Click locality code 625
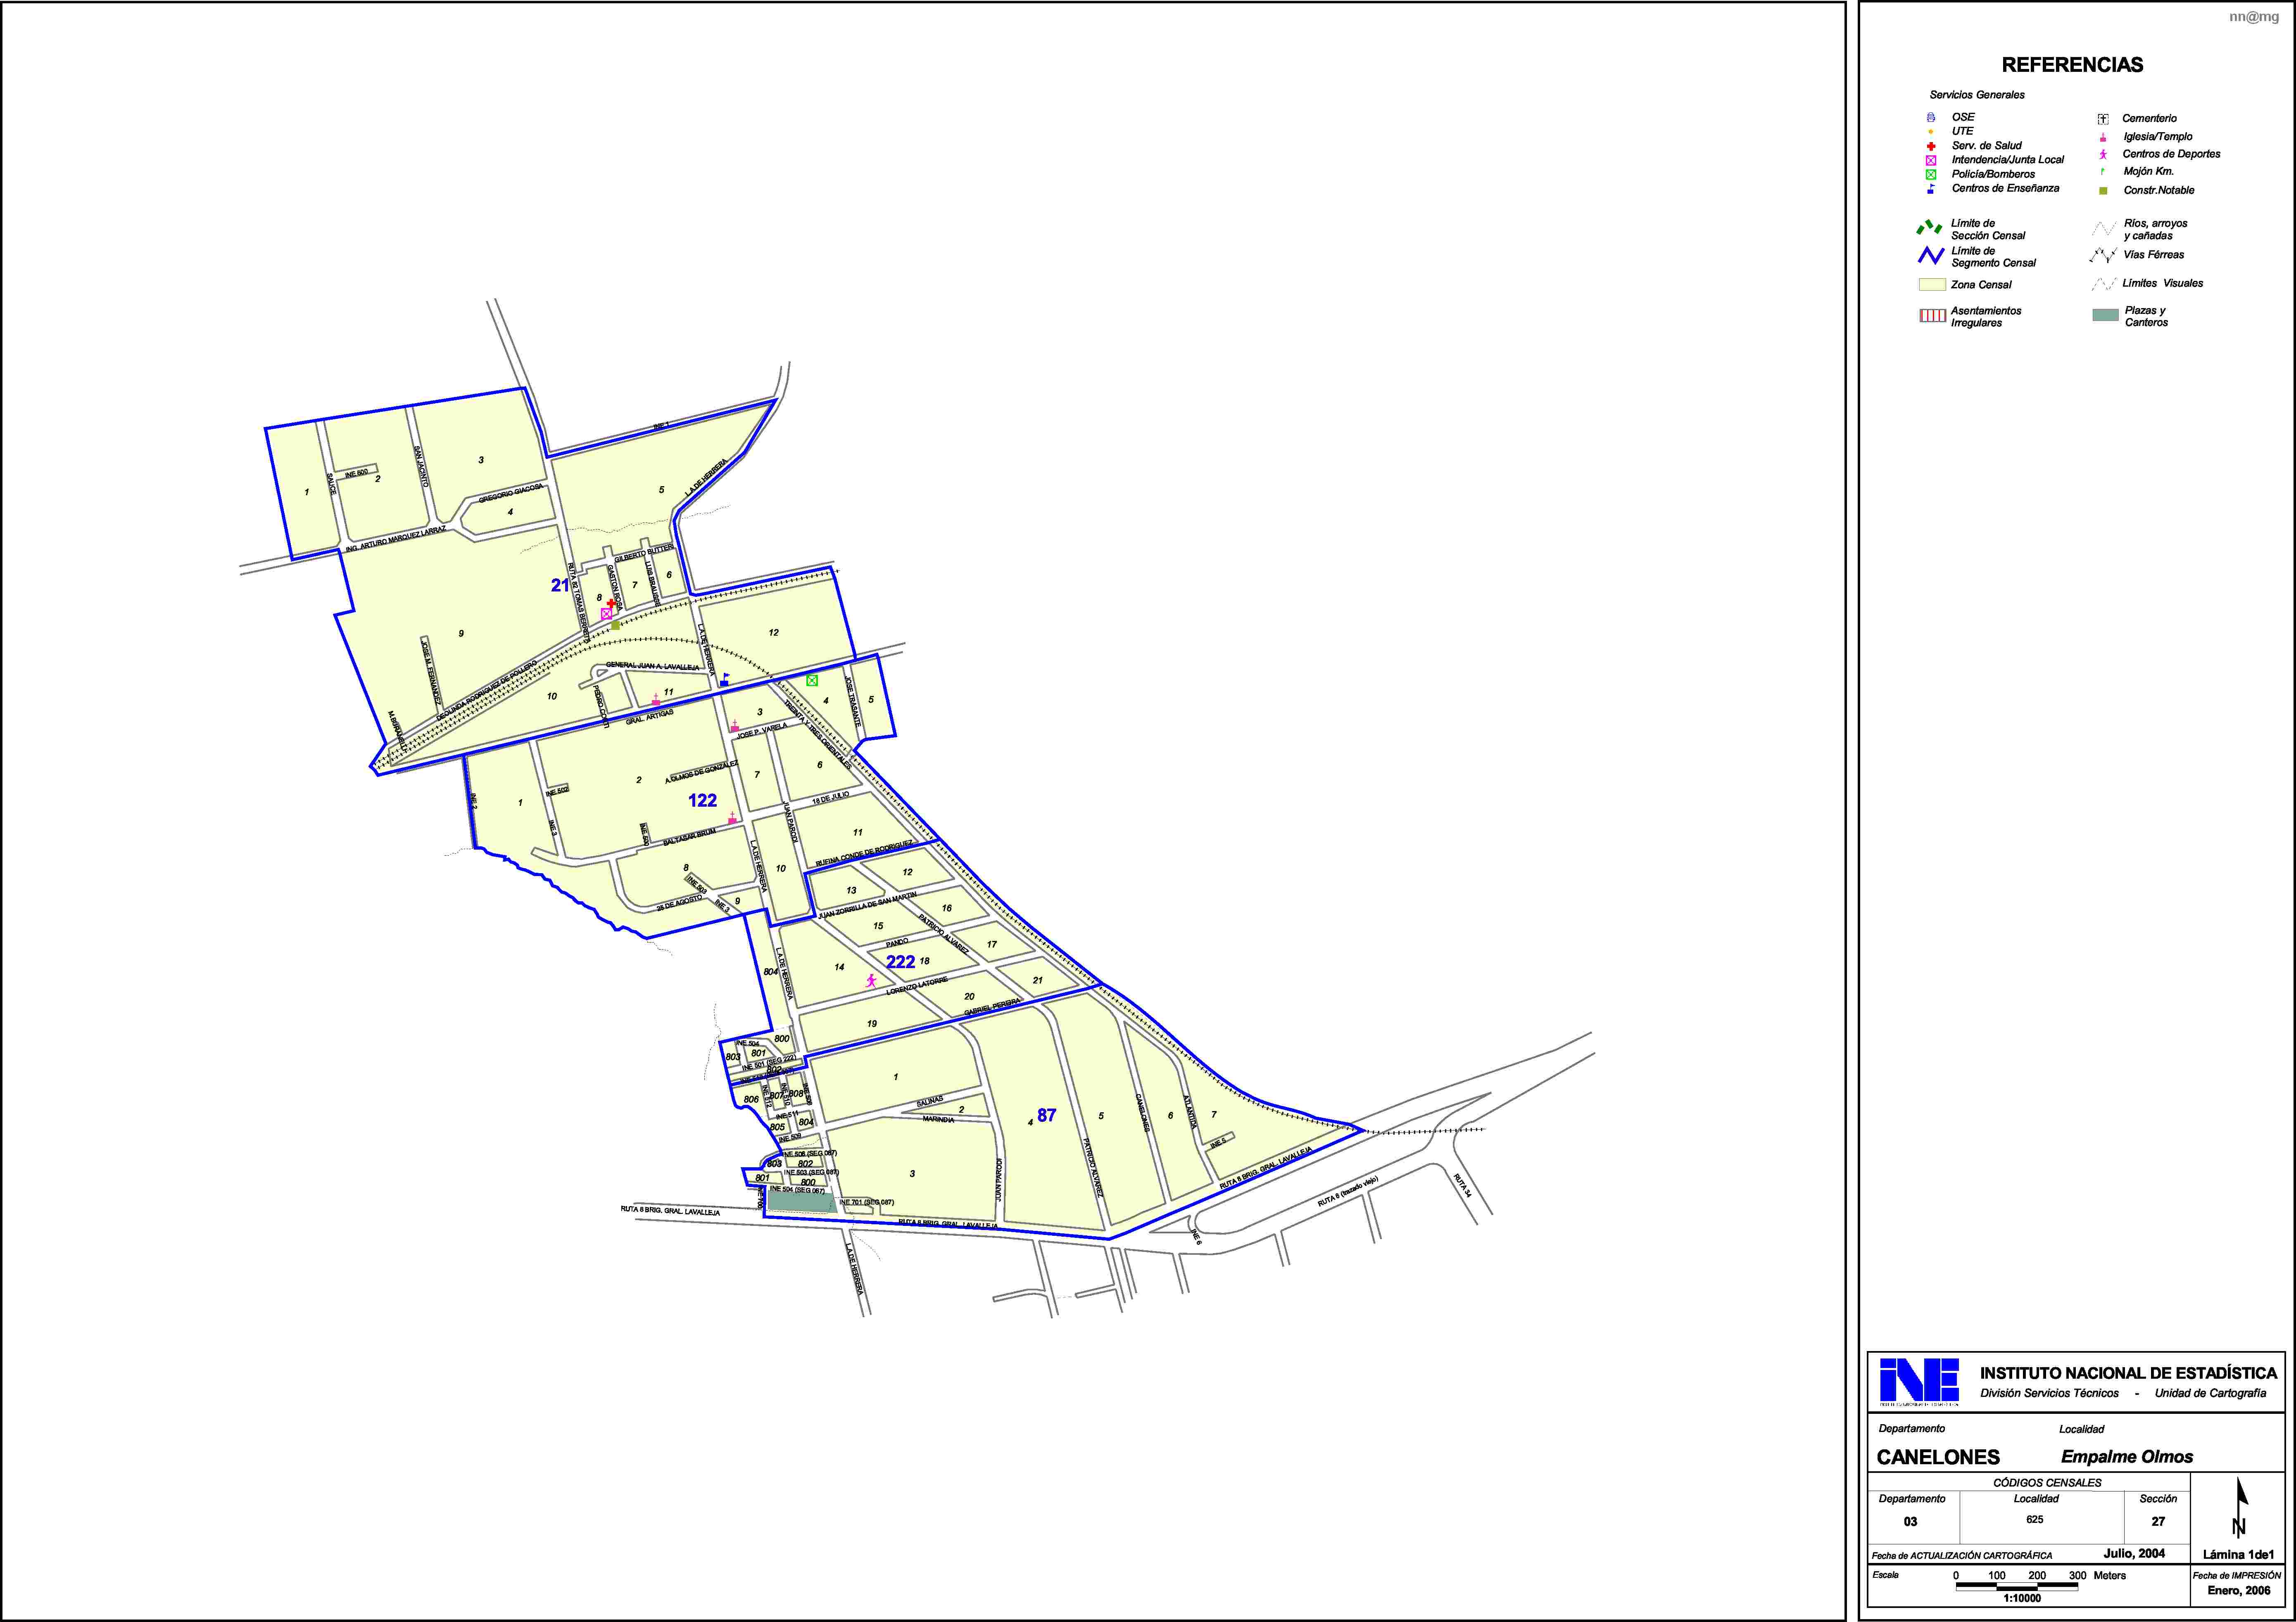The image size is (2296, 1622). 2035,1519
